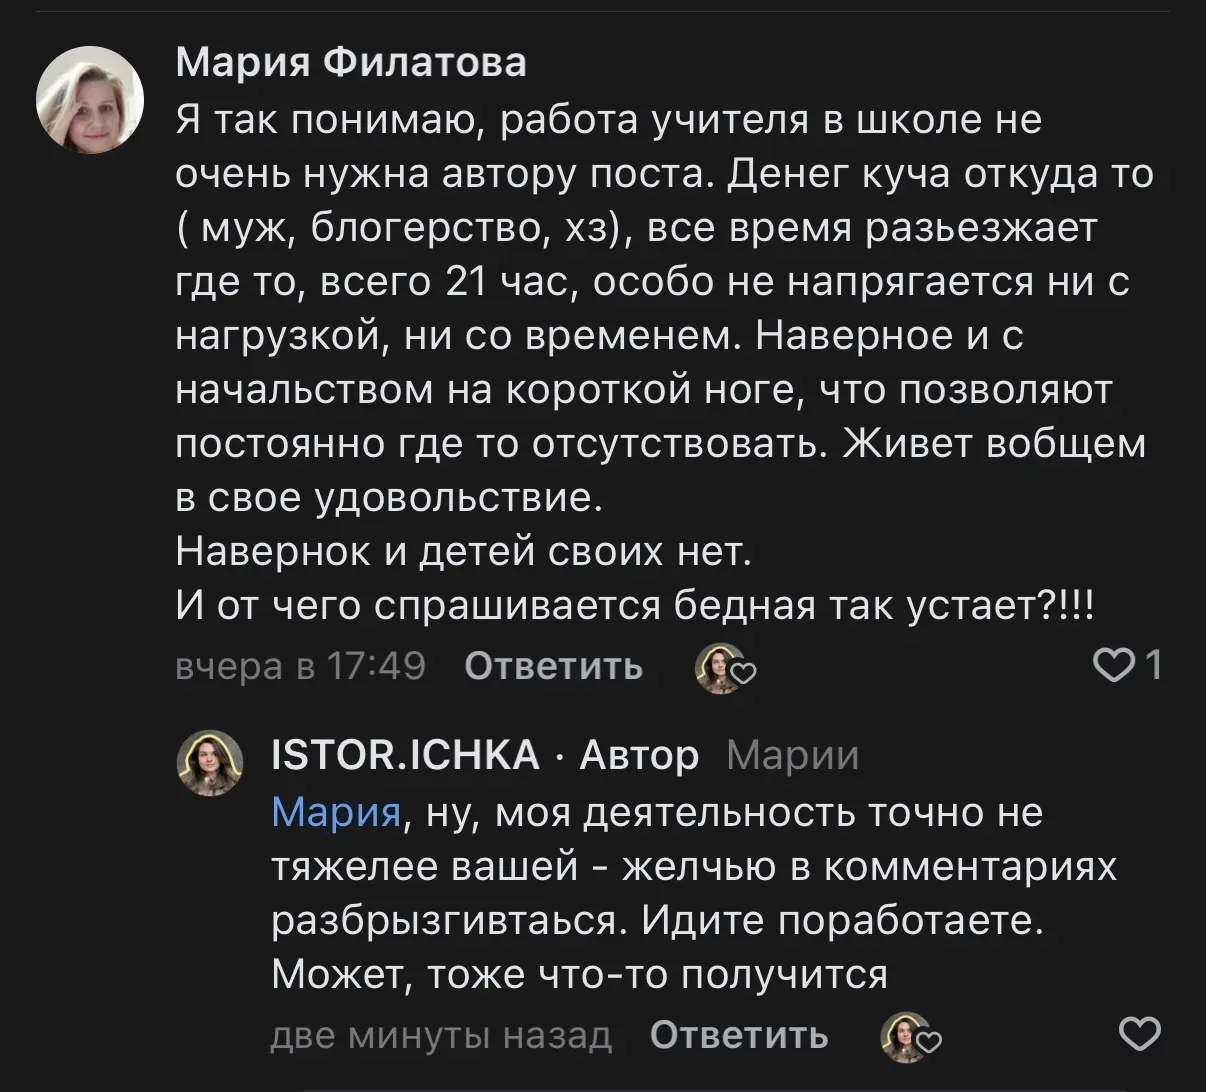Click the line "Может, тоже что-то получится"

[x=580, y=973]
